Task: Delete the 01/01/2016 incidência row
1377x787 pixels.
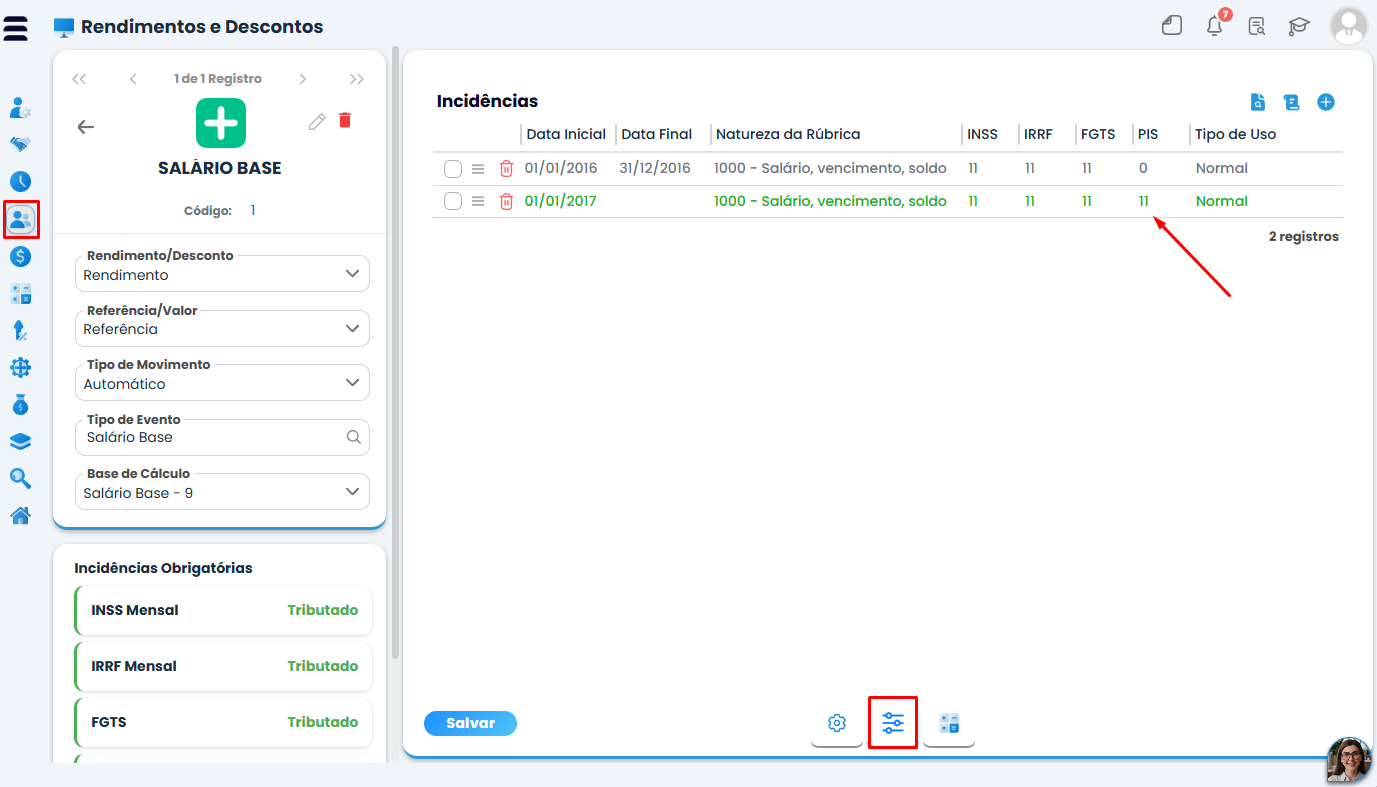Action: click(x=506, y=168)
